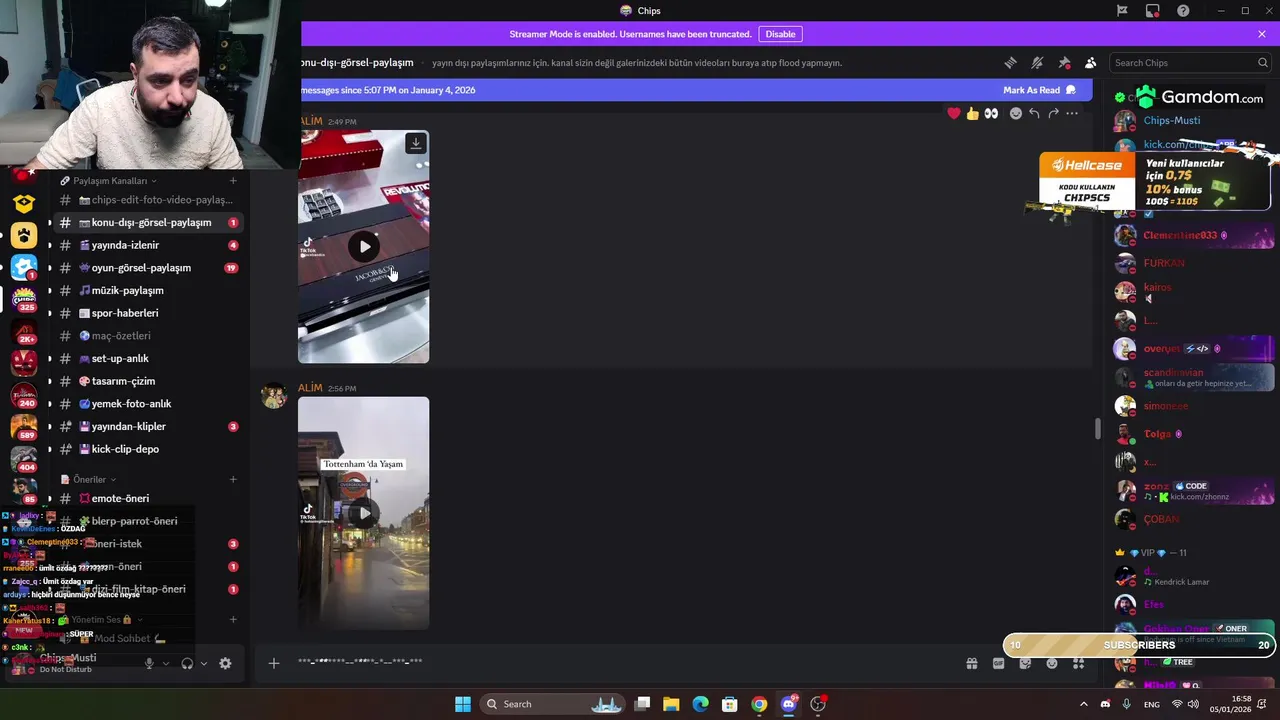This screenshot has width=1280, height=720.
Task: Open maç-özetleri channel
Action: 146,336
